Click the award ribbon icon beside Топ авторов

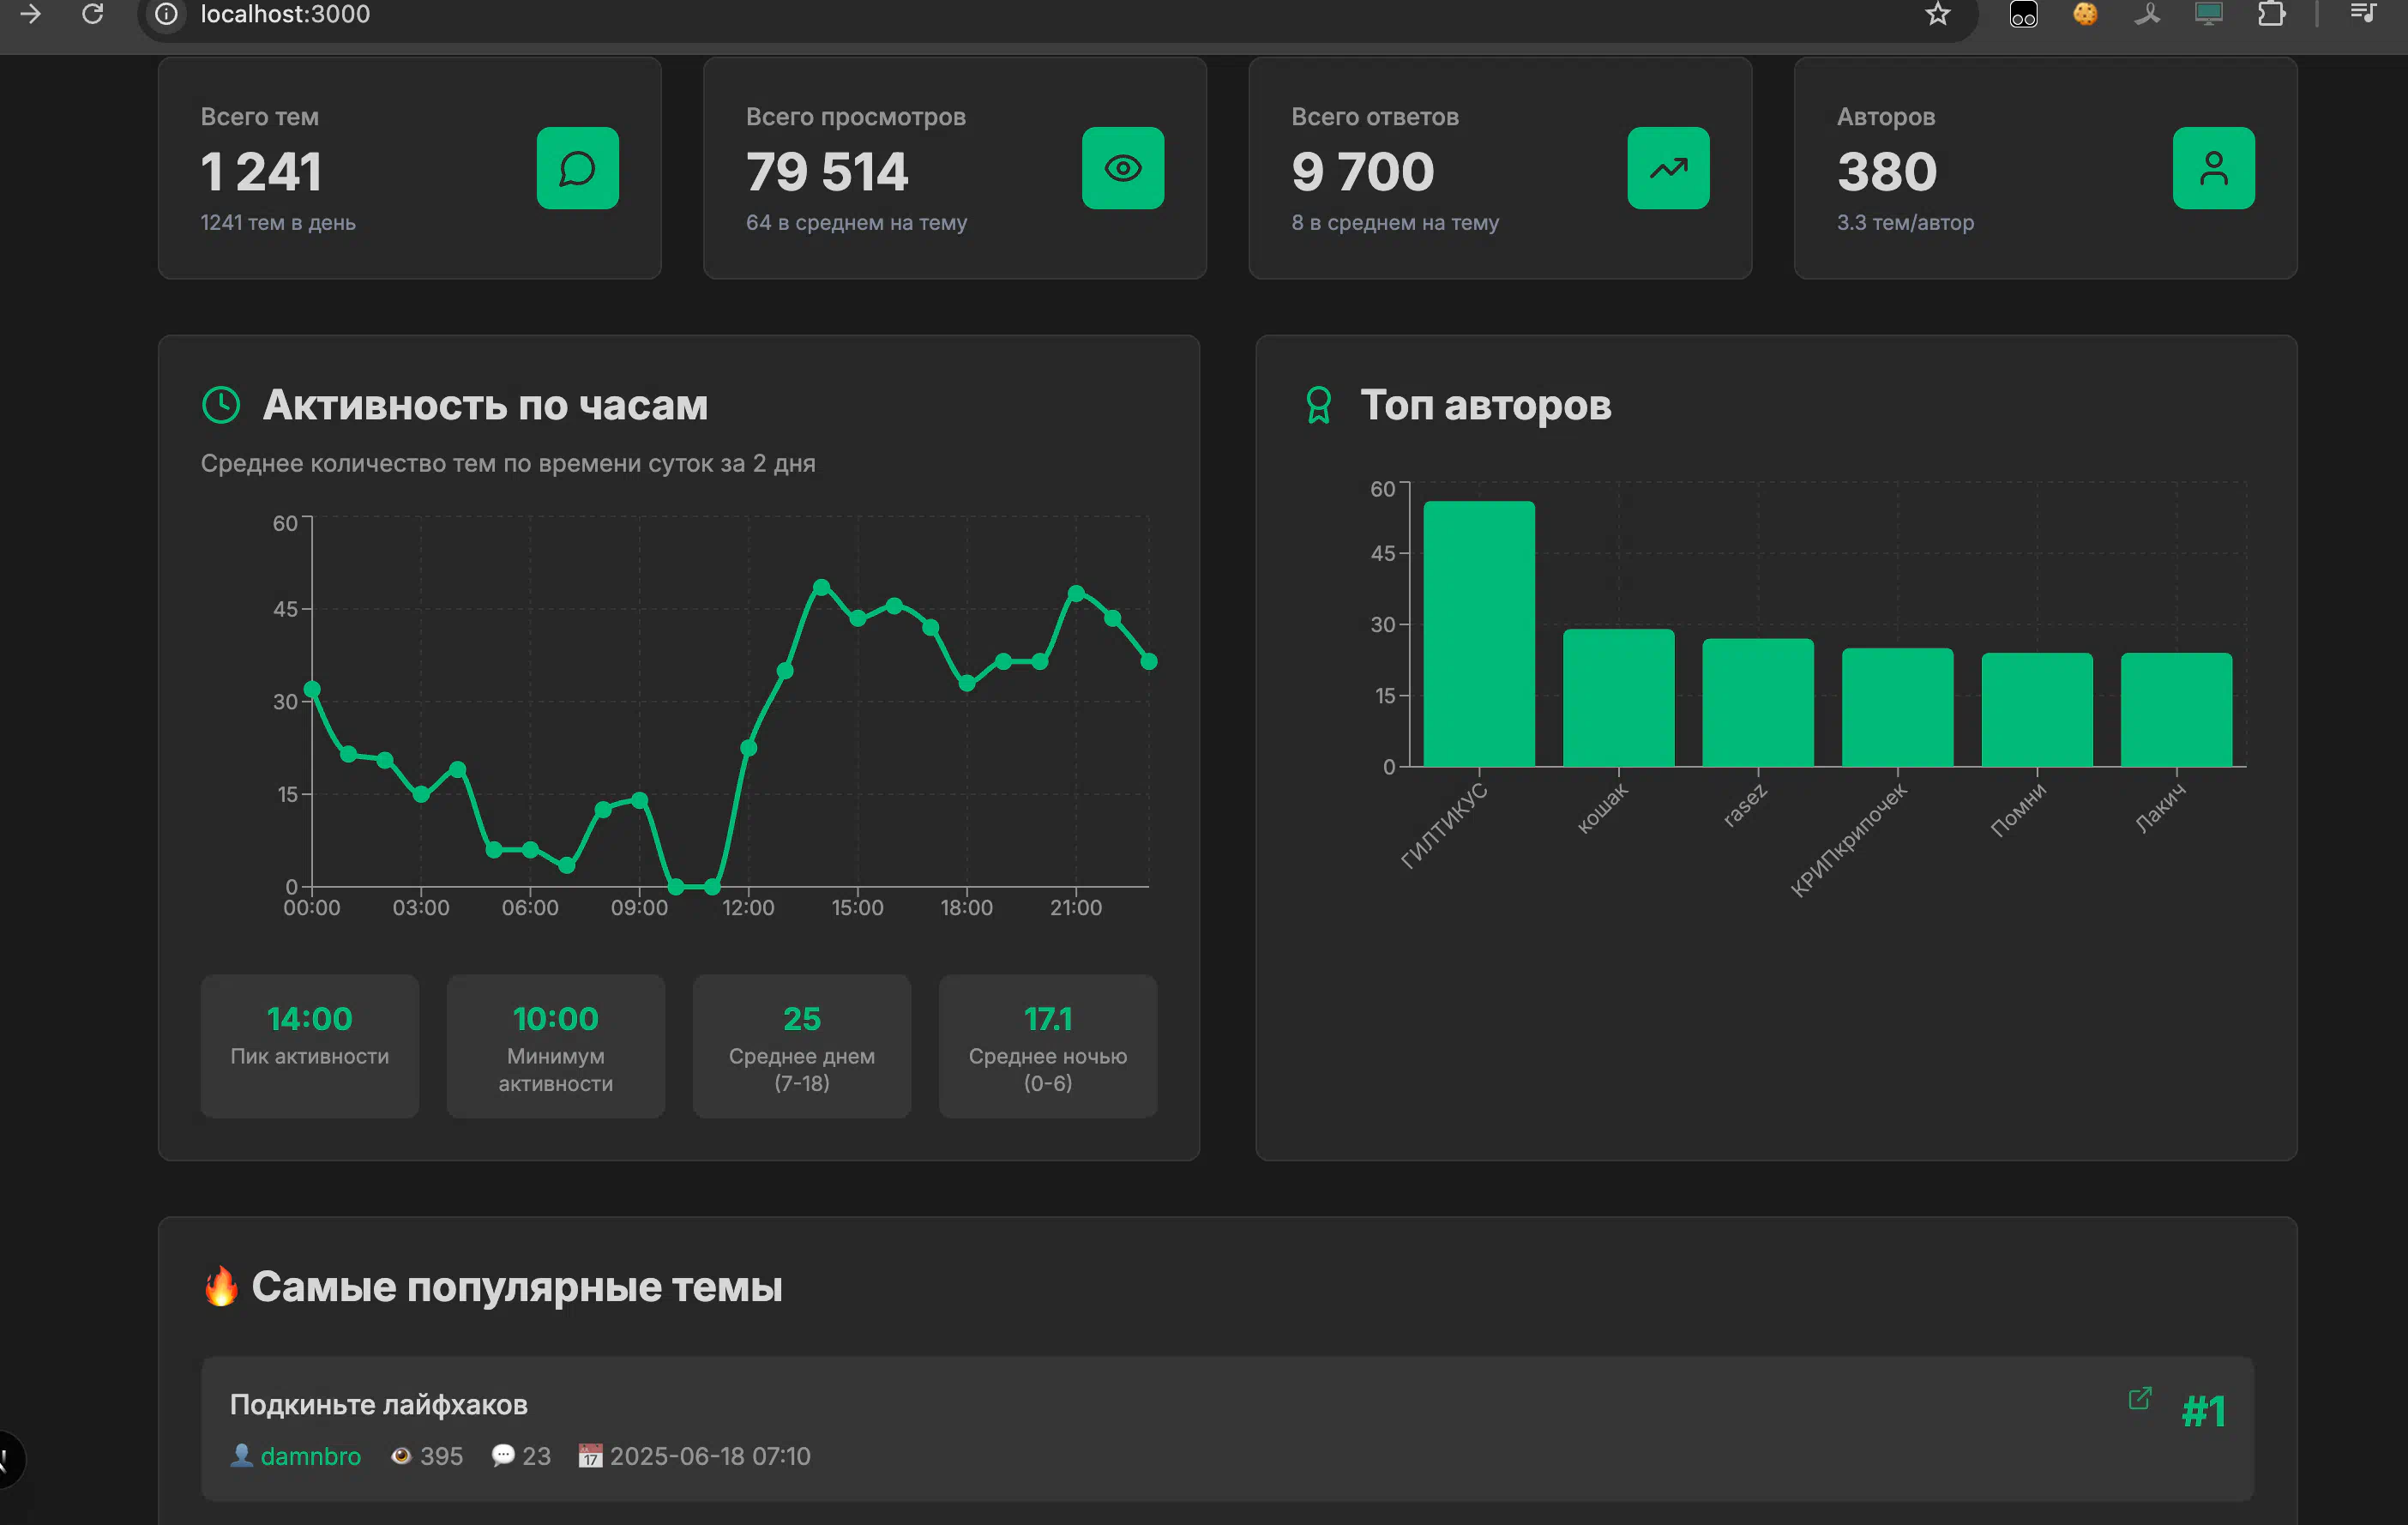coord(1319,405)
